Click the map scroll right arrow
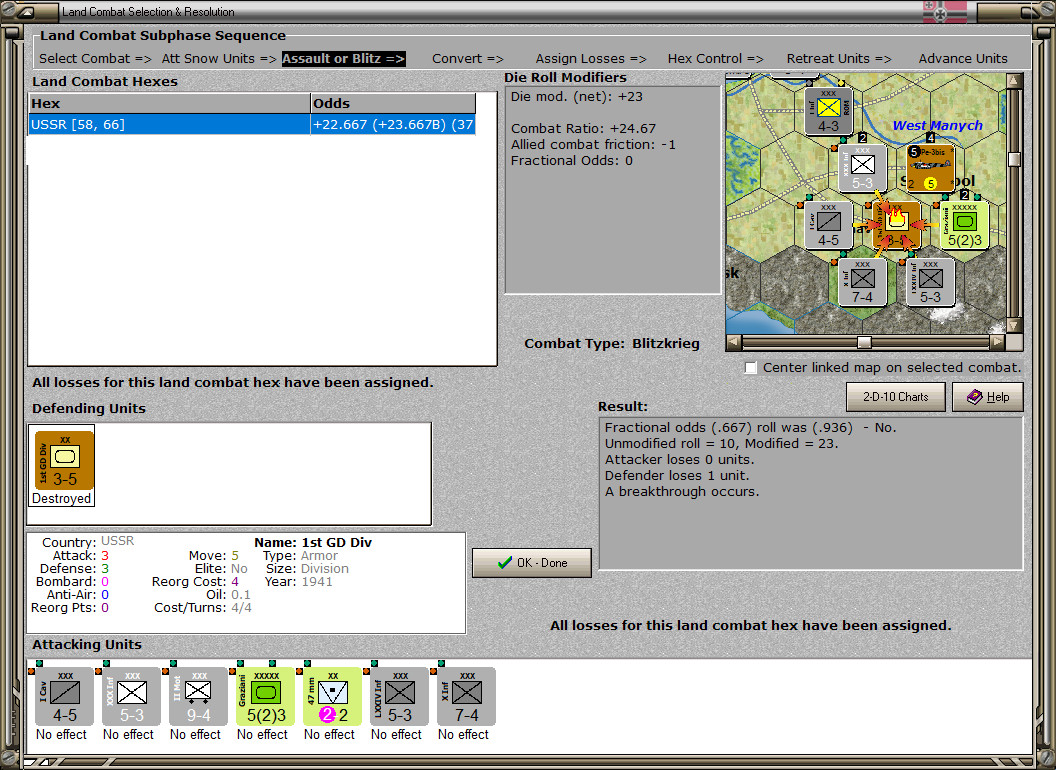1056x770 pixels. [997, 342]
